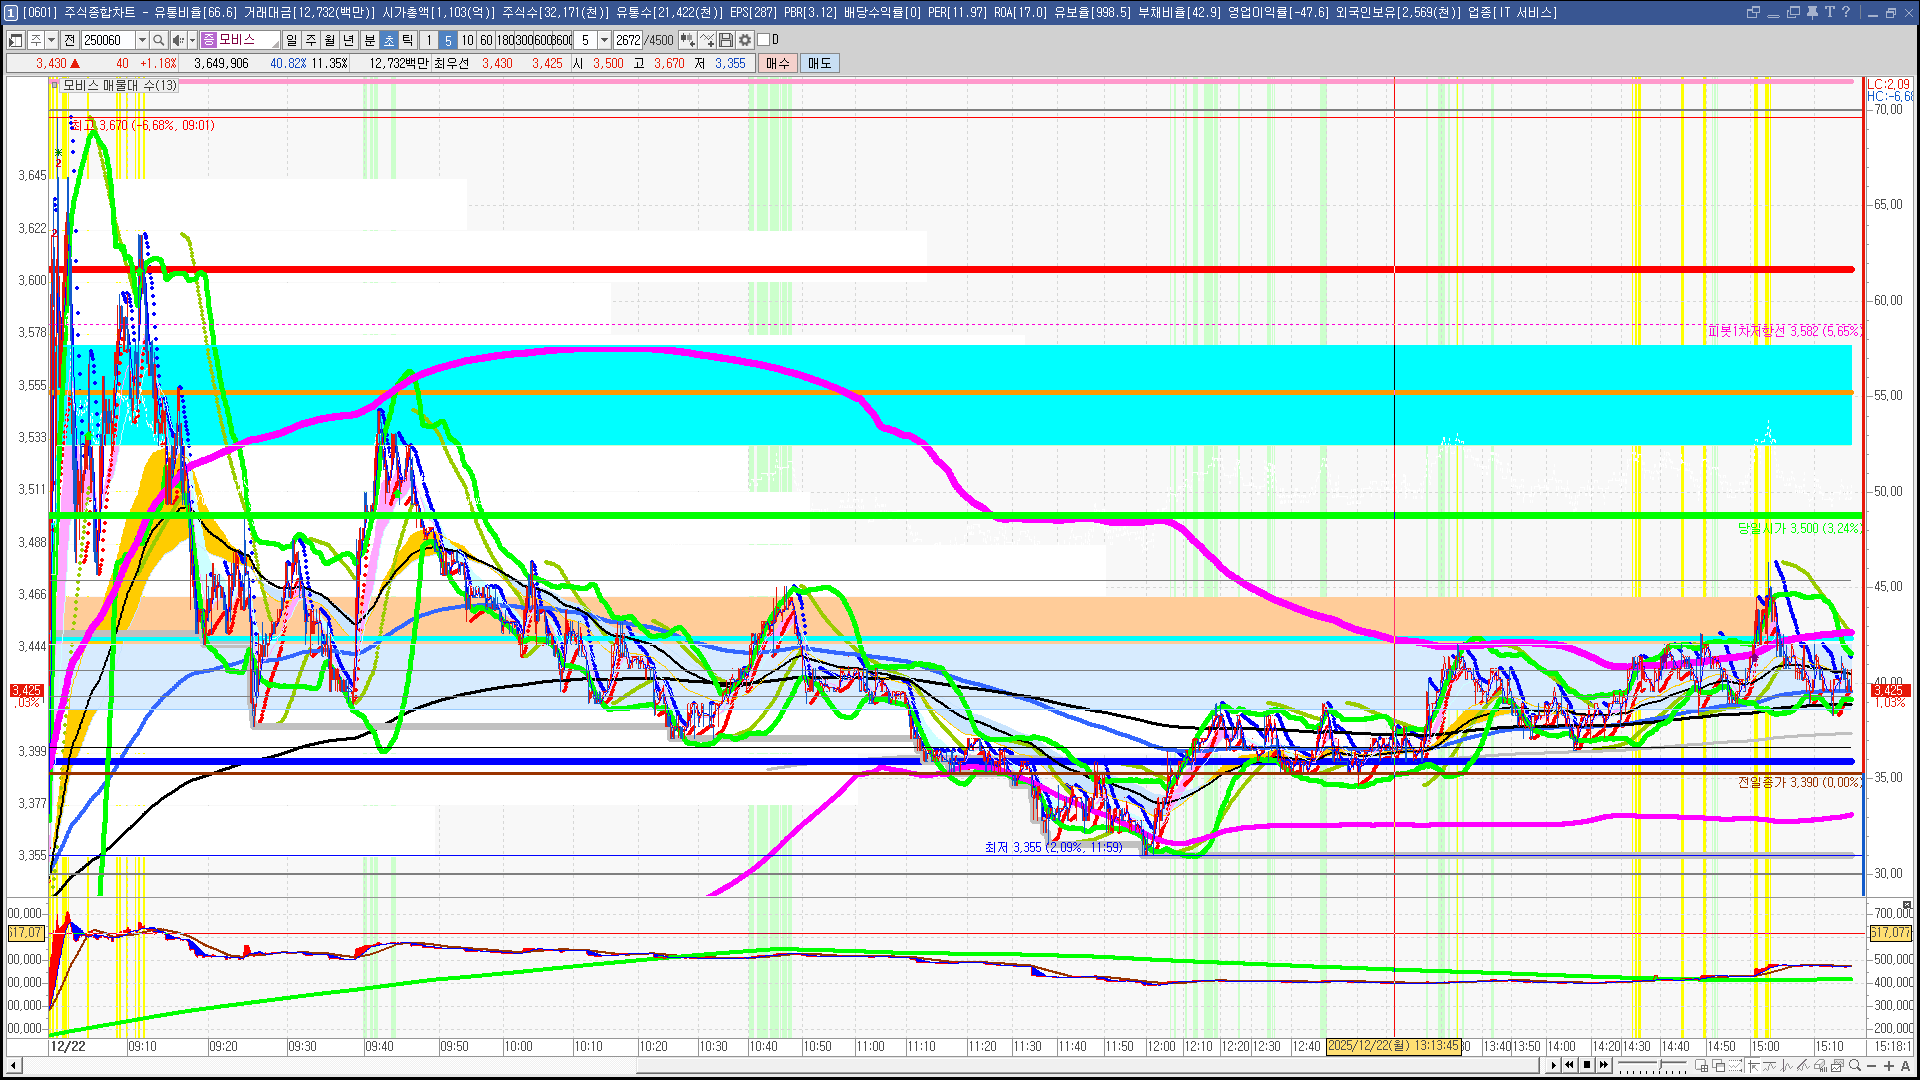The image size is (1920, 1080).
Task: Toggle the D checkbox in toolbar
Action: [x=764, y=40]
